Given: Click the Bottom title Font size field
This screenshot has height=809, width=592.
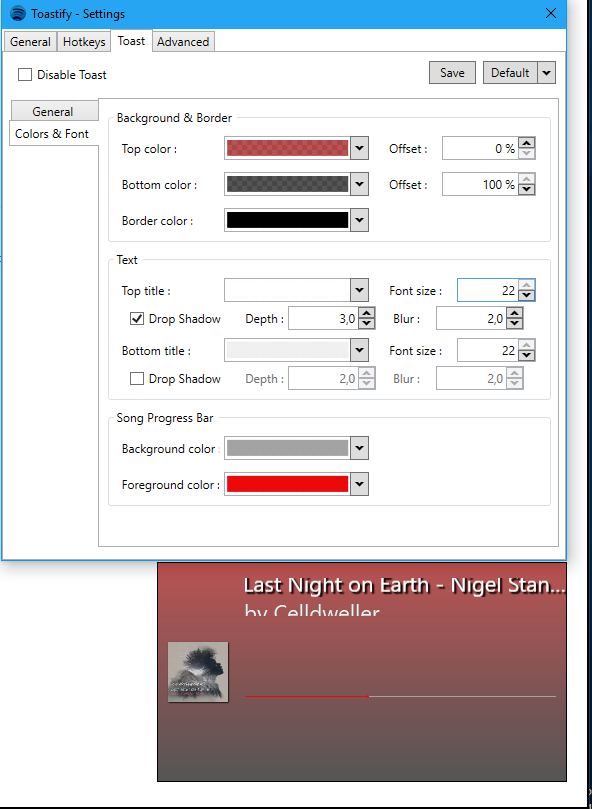Looking at the screenshot, I should 488,350.
